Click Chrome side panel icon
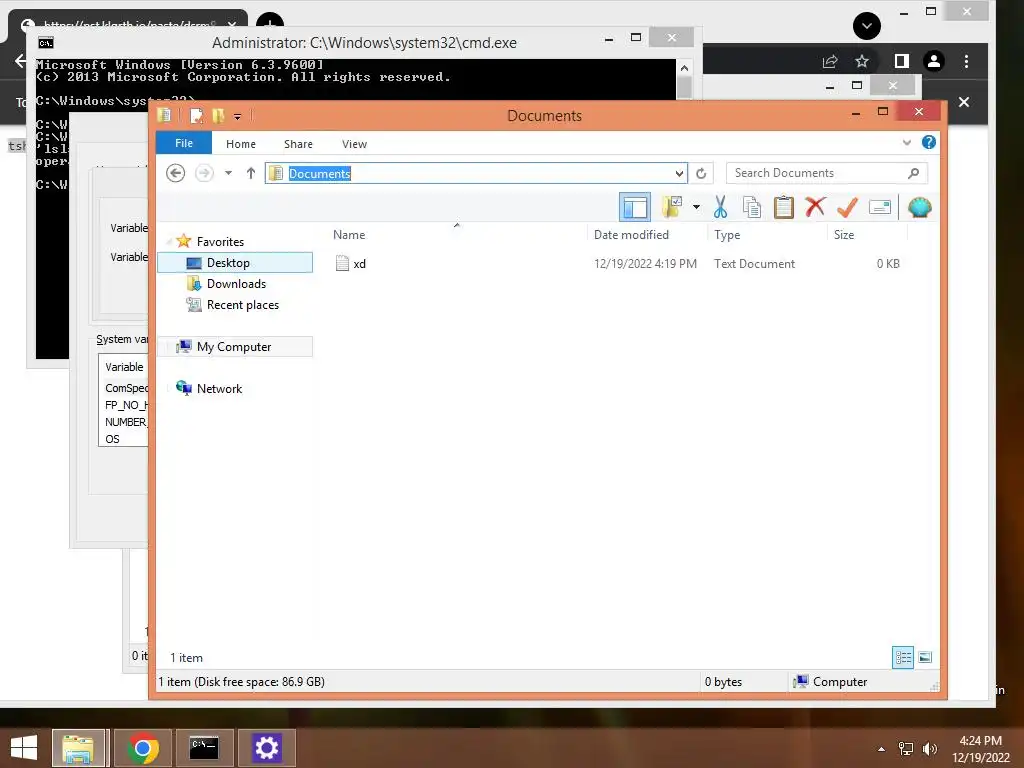The image size is (1024, 768). [901, 61]
